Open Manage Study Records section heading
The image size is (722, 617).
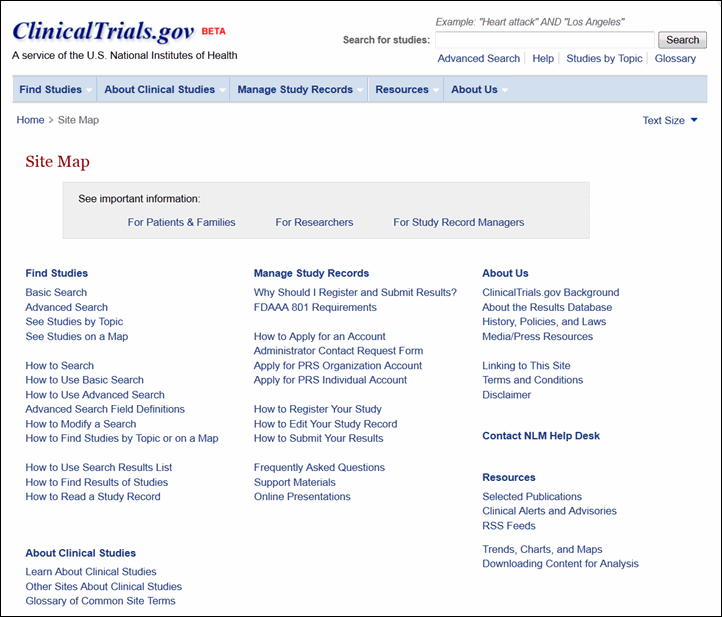tap(311, 273)
